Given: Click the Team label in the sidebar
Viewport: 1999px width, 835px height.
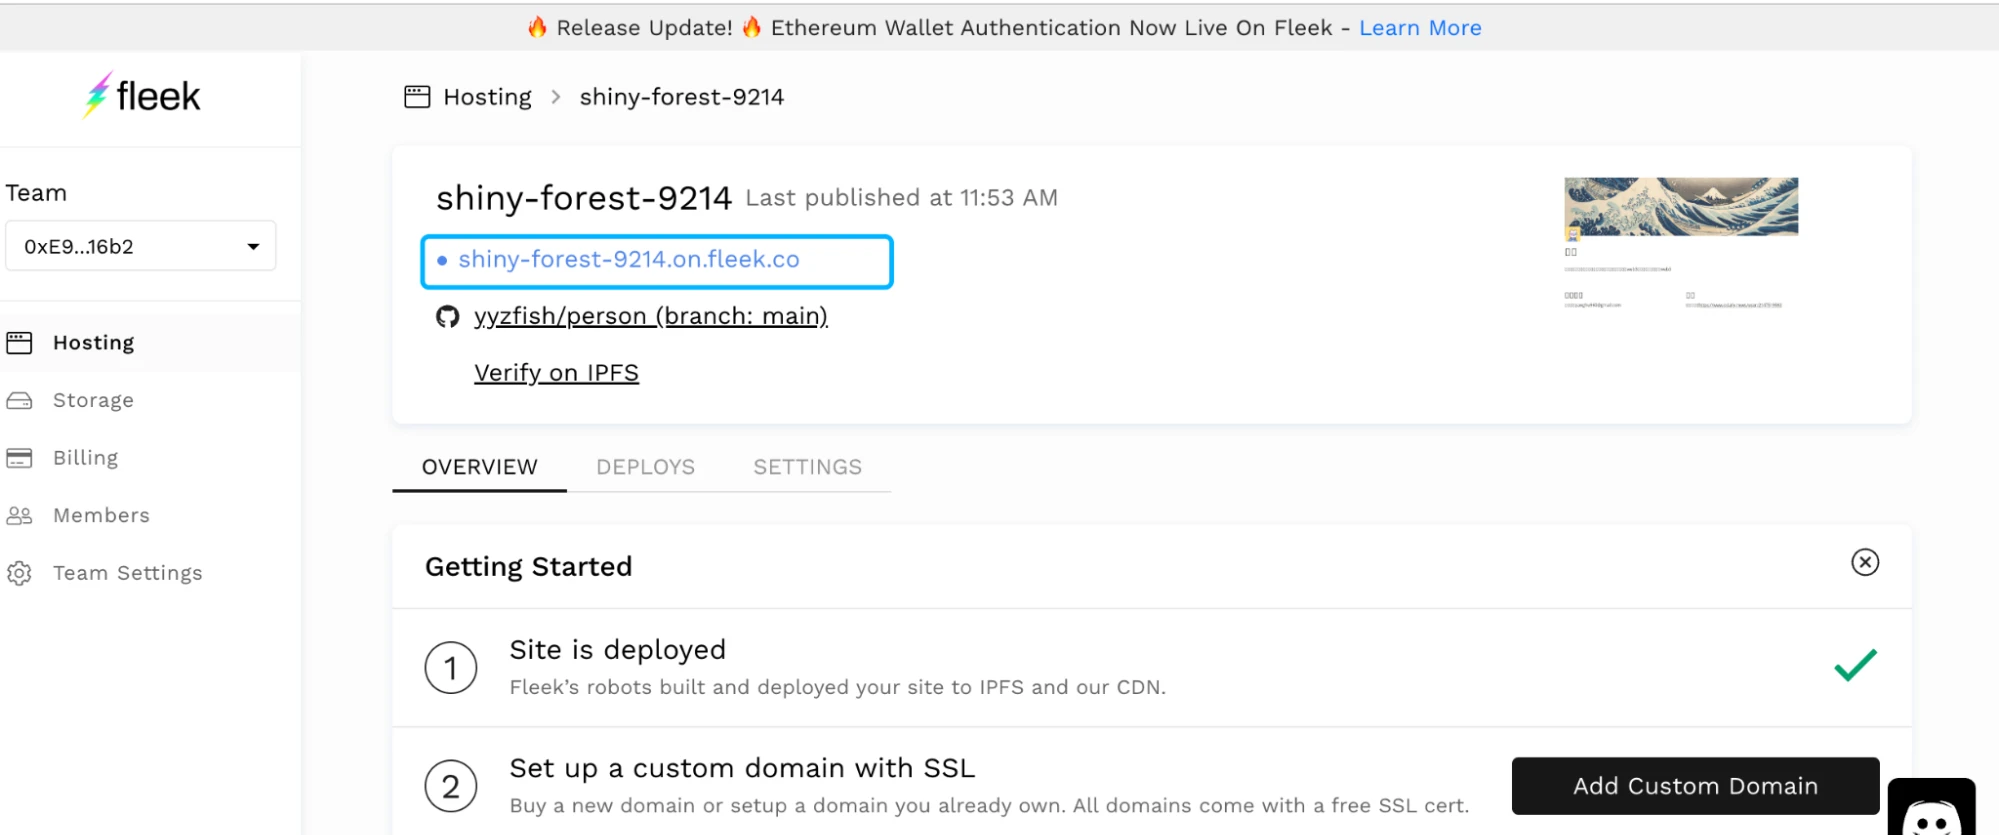Looking at the screenshot, I should tap(36, 193).
